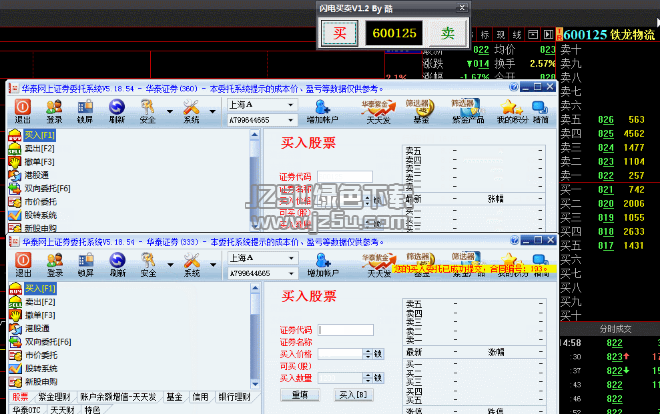Viewport: 660px width, 414px height.
Task: Click 锁屏 icon in the (333) window
Action: (86, 264)
